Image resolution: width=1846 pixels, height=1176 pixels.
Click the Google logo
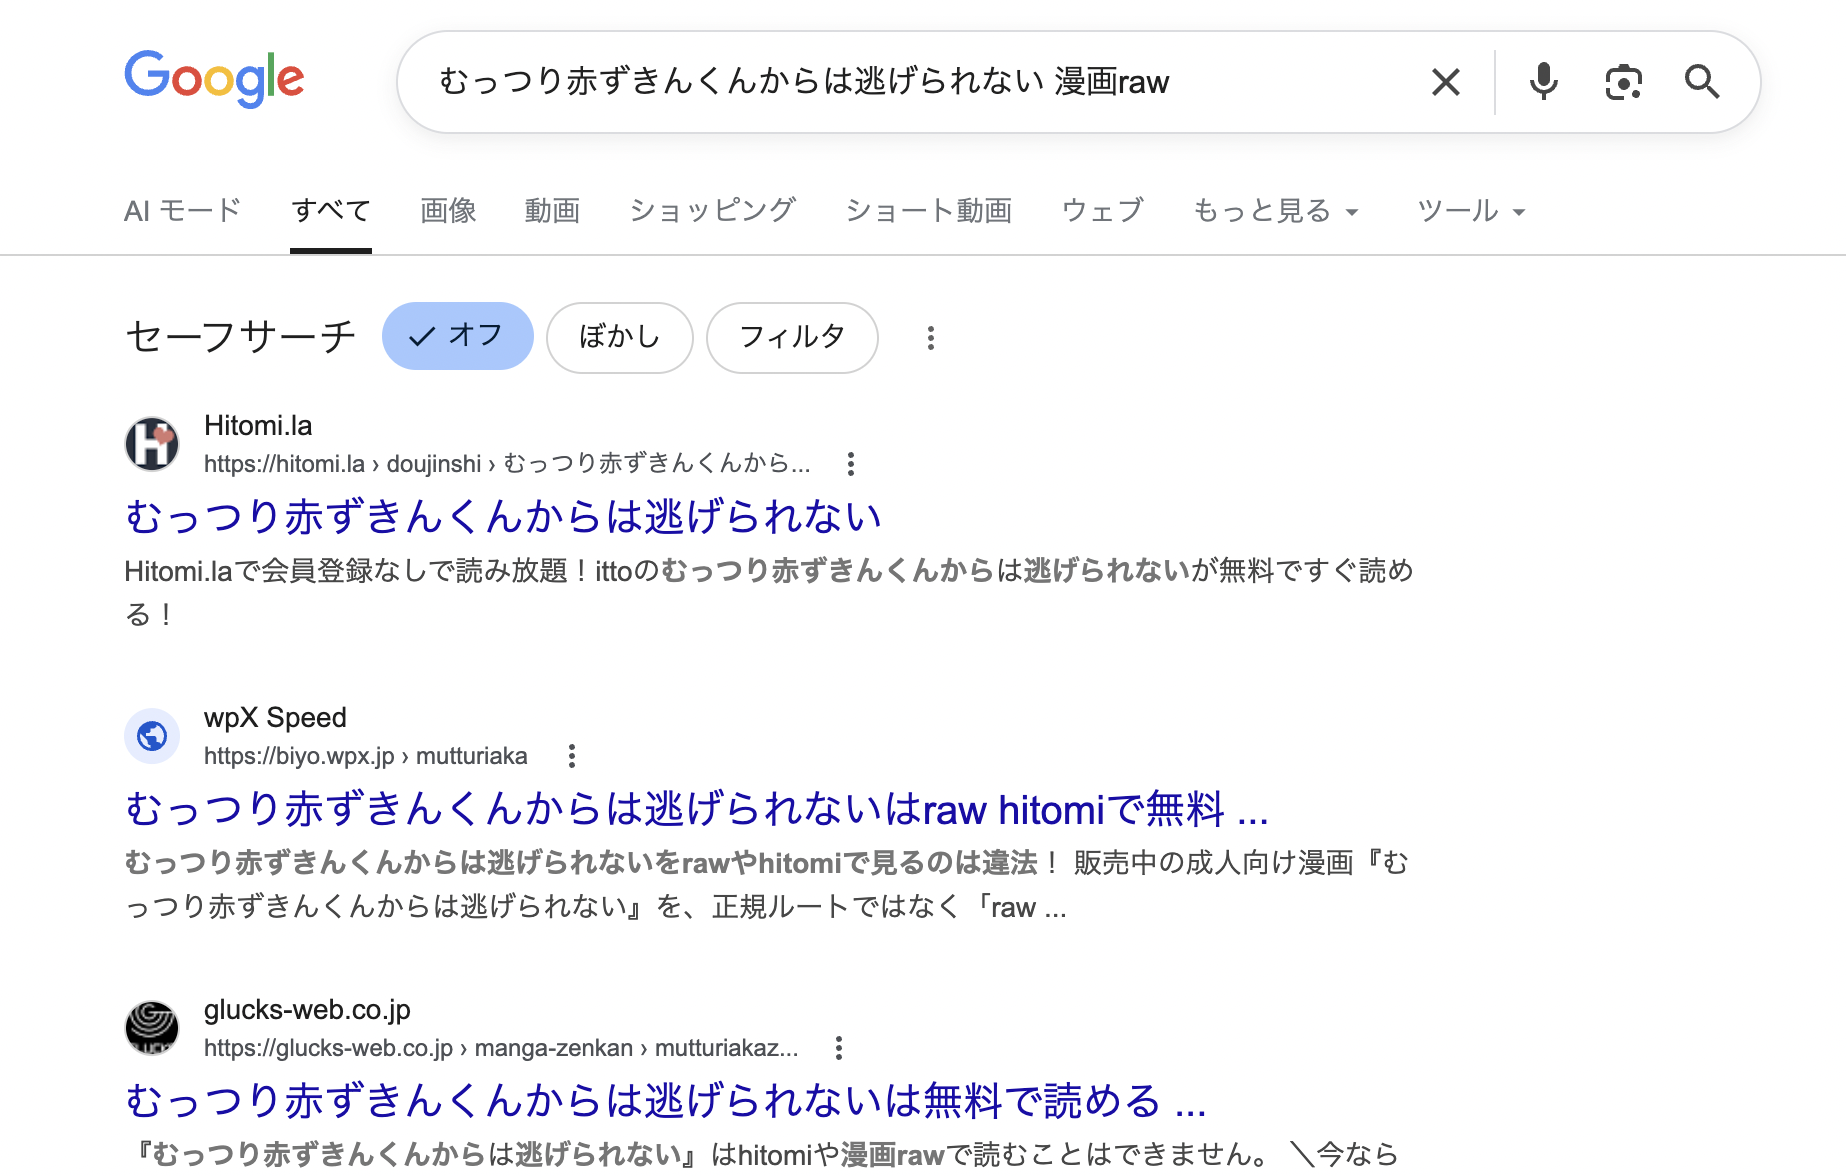click(214, 79)
